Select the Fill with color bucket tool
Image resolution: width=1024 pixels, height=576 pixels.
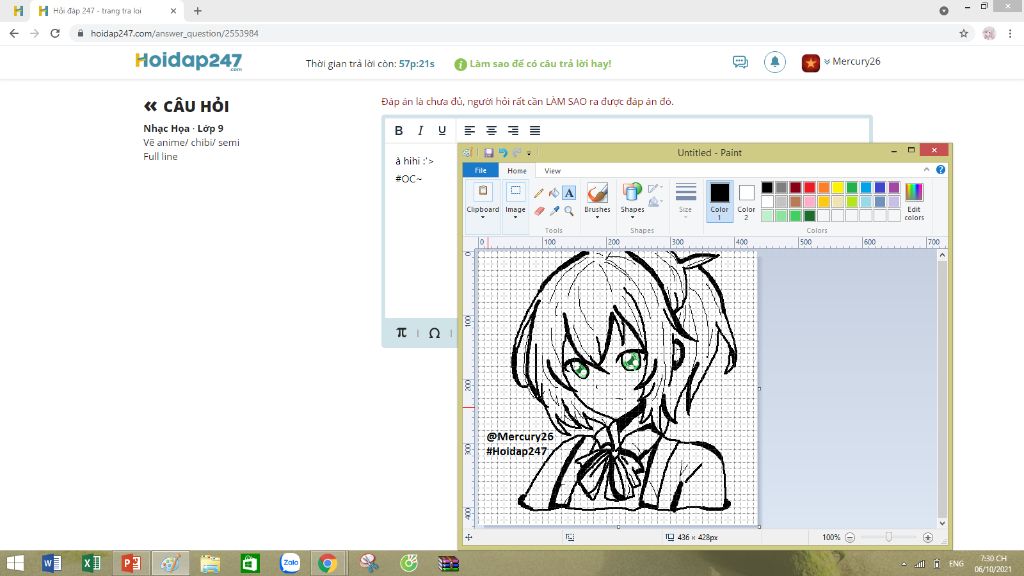[x=554, y=193]
